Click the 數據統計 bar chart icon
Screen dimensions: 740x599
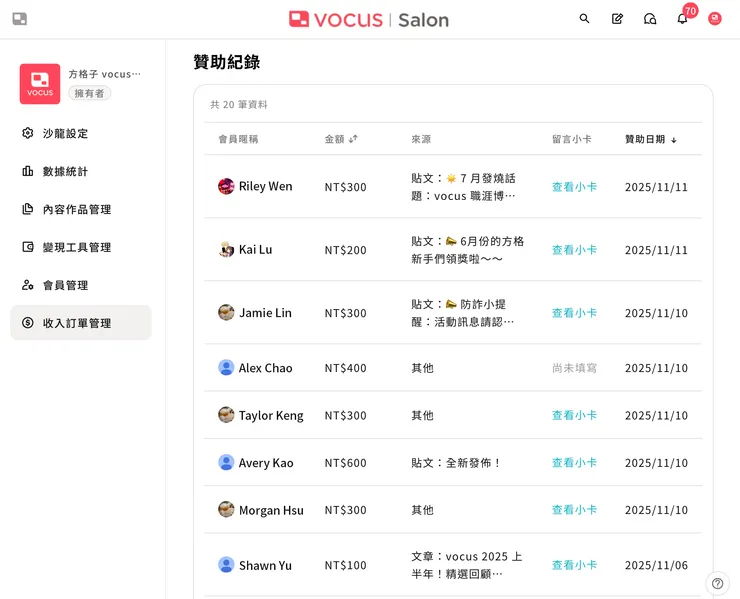tap(28, 171)
